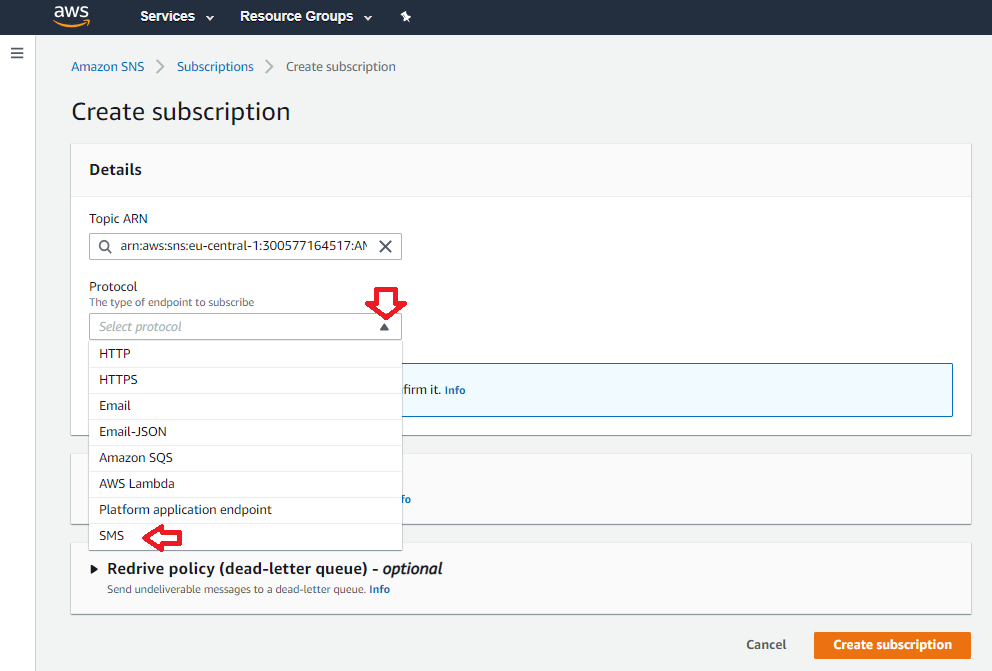The width and height of the screenshot is (992, 671).
Task: Pick Email-JSON from the list
Action: point(133,431)
